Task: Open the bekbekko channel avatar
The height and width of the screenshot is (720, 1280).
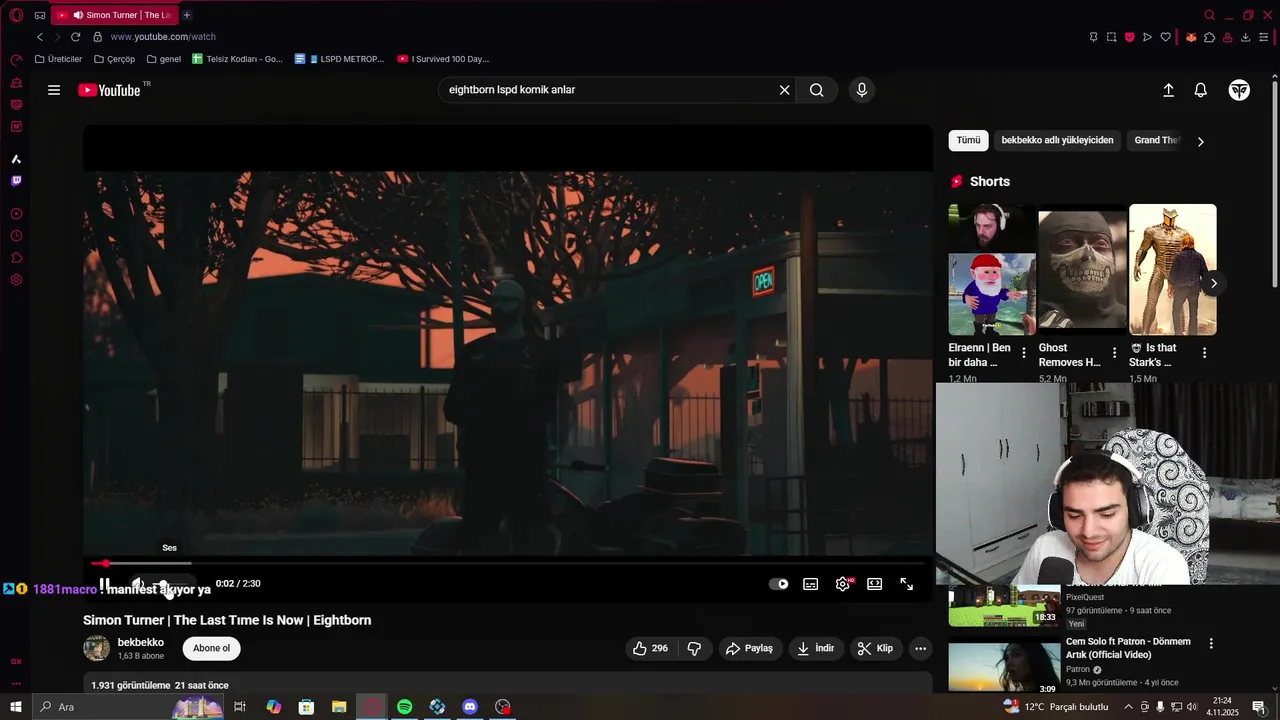Action: coord(96,648)
